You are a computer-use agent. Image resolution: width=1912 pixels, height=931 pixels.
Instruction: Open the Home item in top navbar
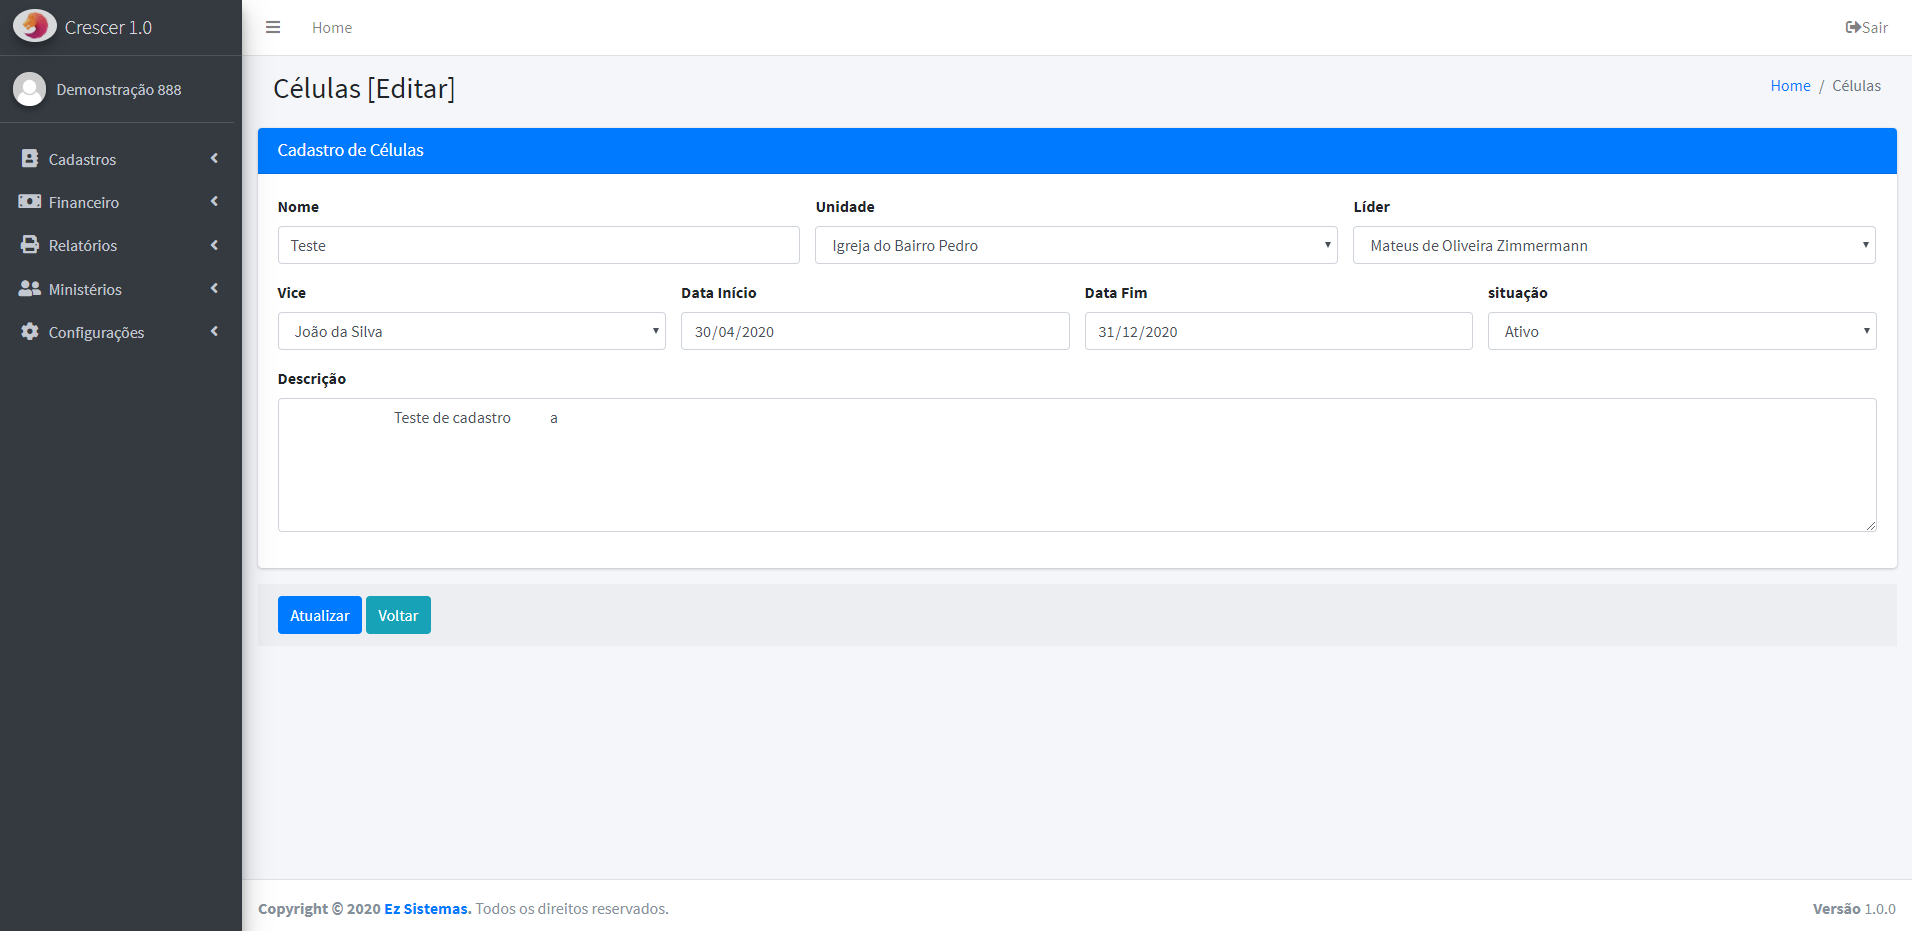(x=331, y=28)
